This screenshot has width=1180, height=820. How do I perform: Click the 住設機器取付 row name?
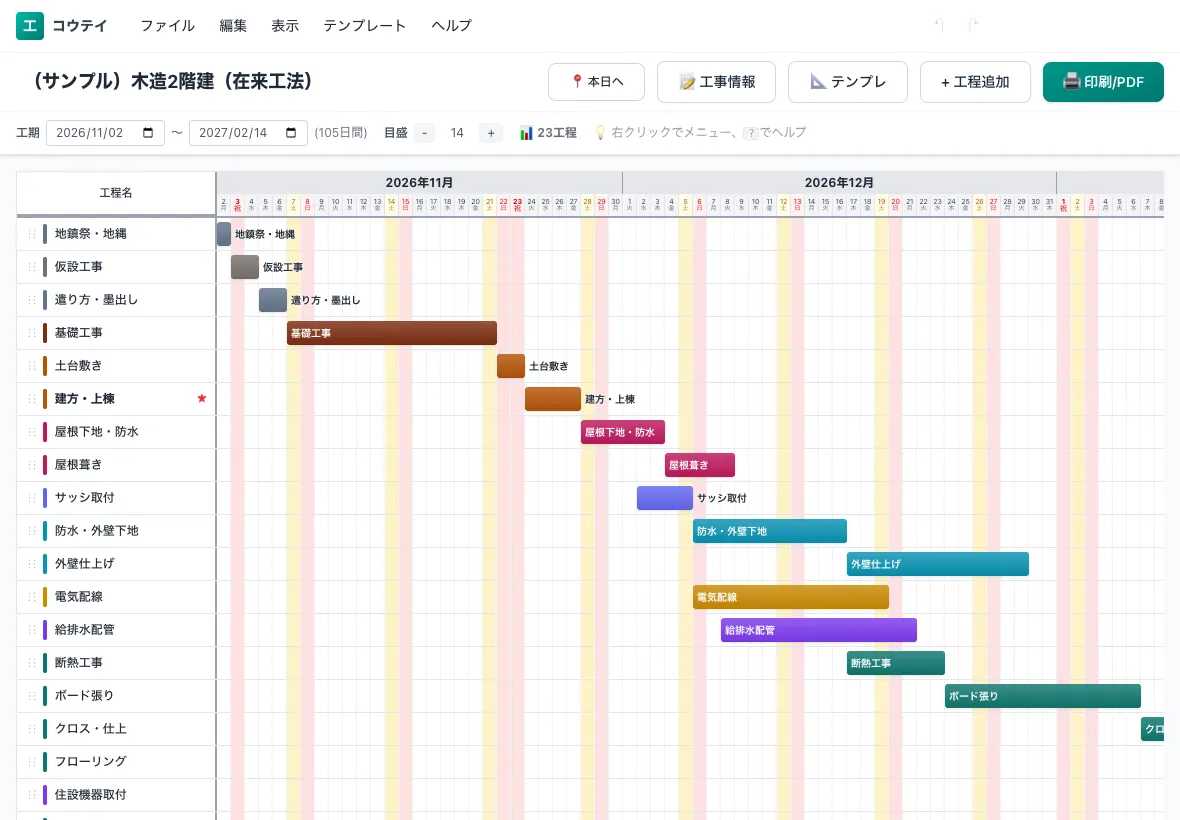tap(90, 794)
